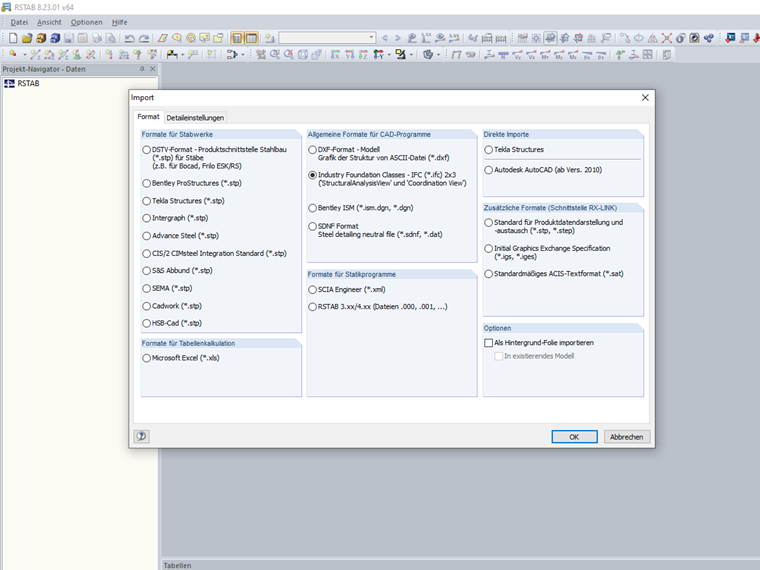760x570 pixels.
Task: Show view in X direction icon
Action: 335,54
